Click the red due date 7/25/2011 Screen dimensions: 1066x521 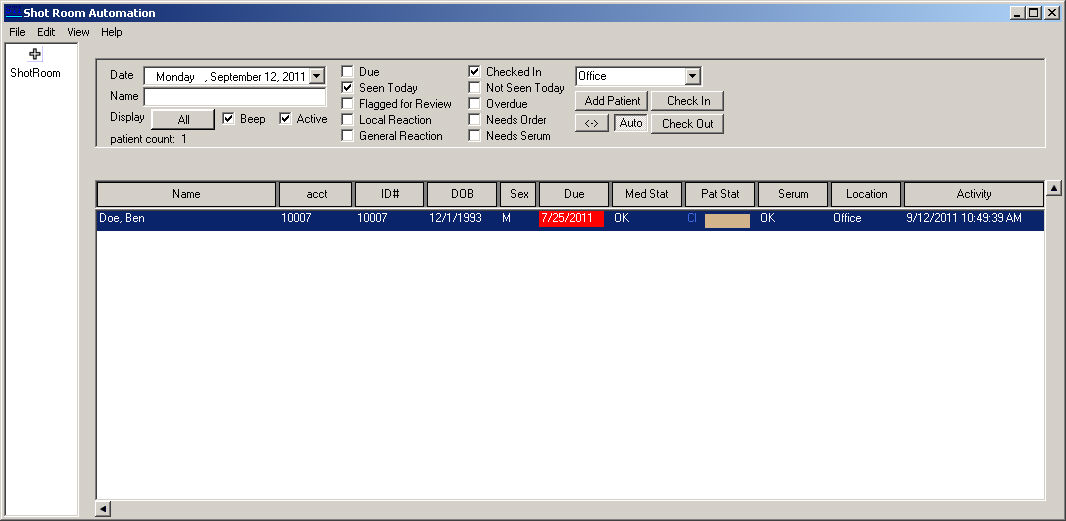571,218
